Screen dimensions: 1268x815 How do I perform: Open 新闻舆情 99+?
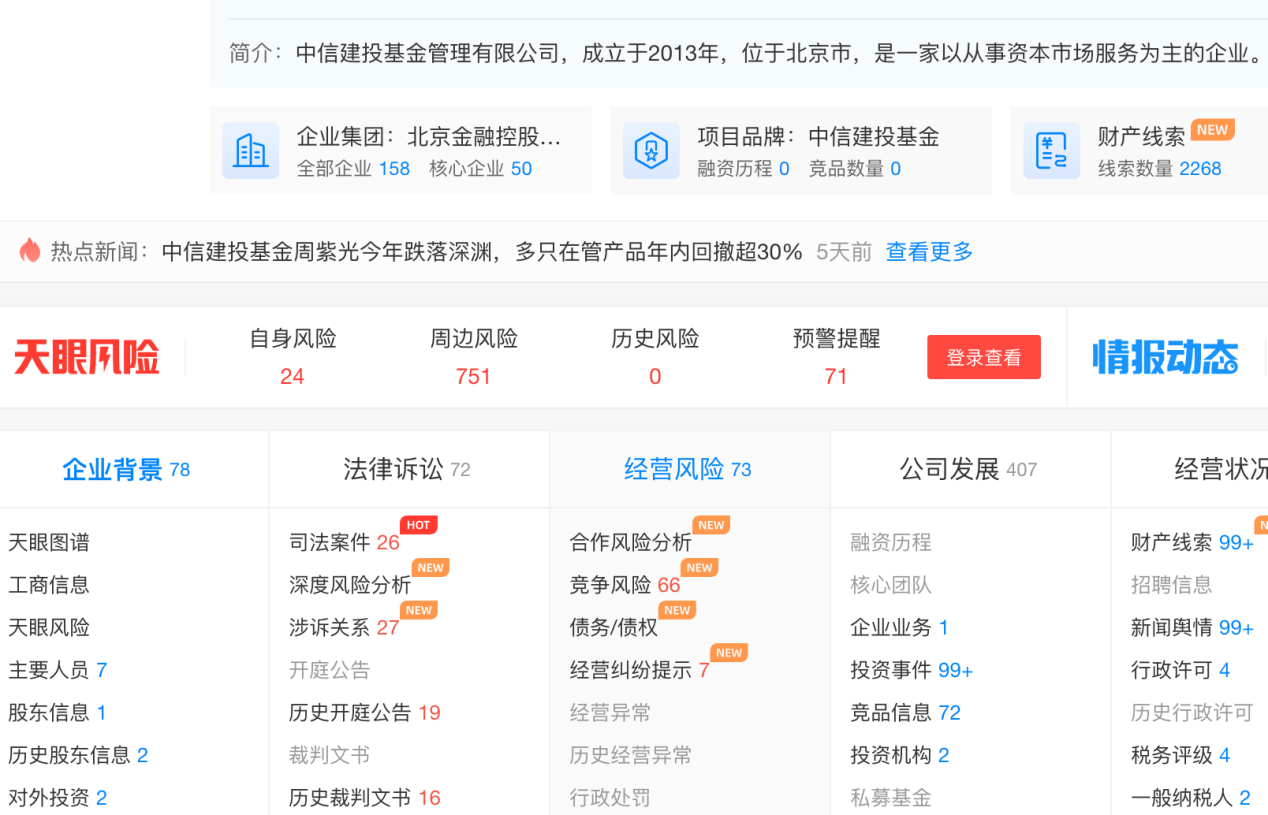click(1192, 628)
